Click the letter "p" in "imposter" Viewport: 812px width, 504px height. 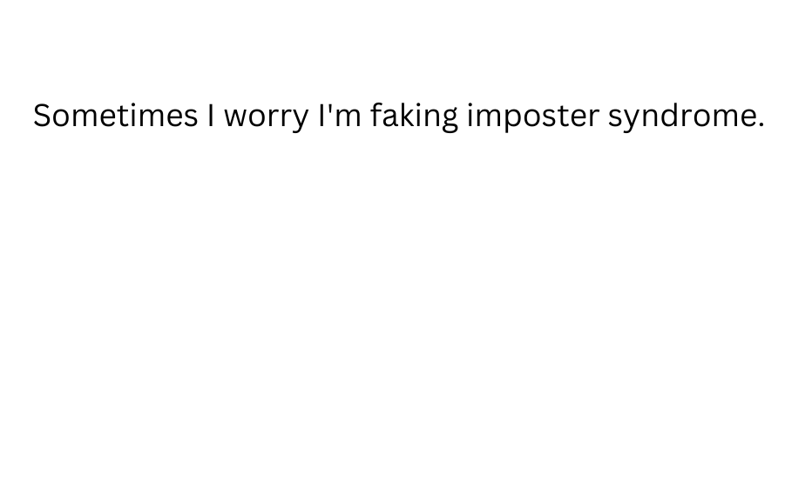point(514,120)
